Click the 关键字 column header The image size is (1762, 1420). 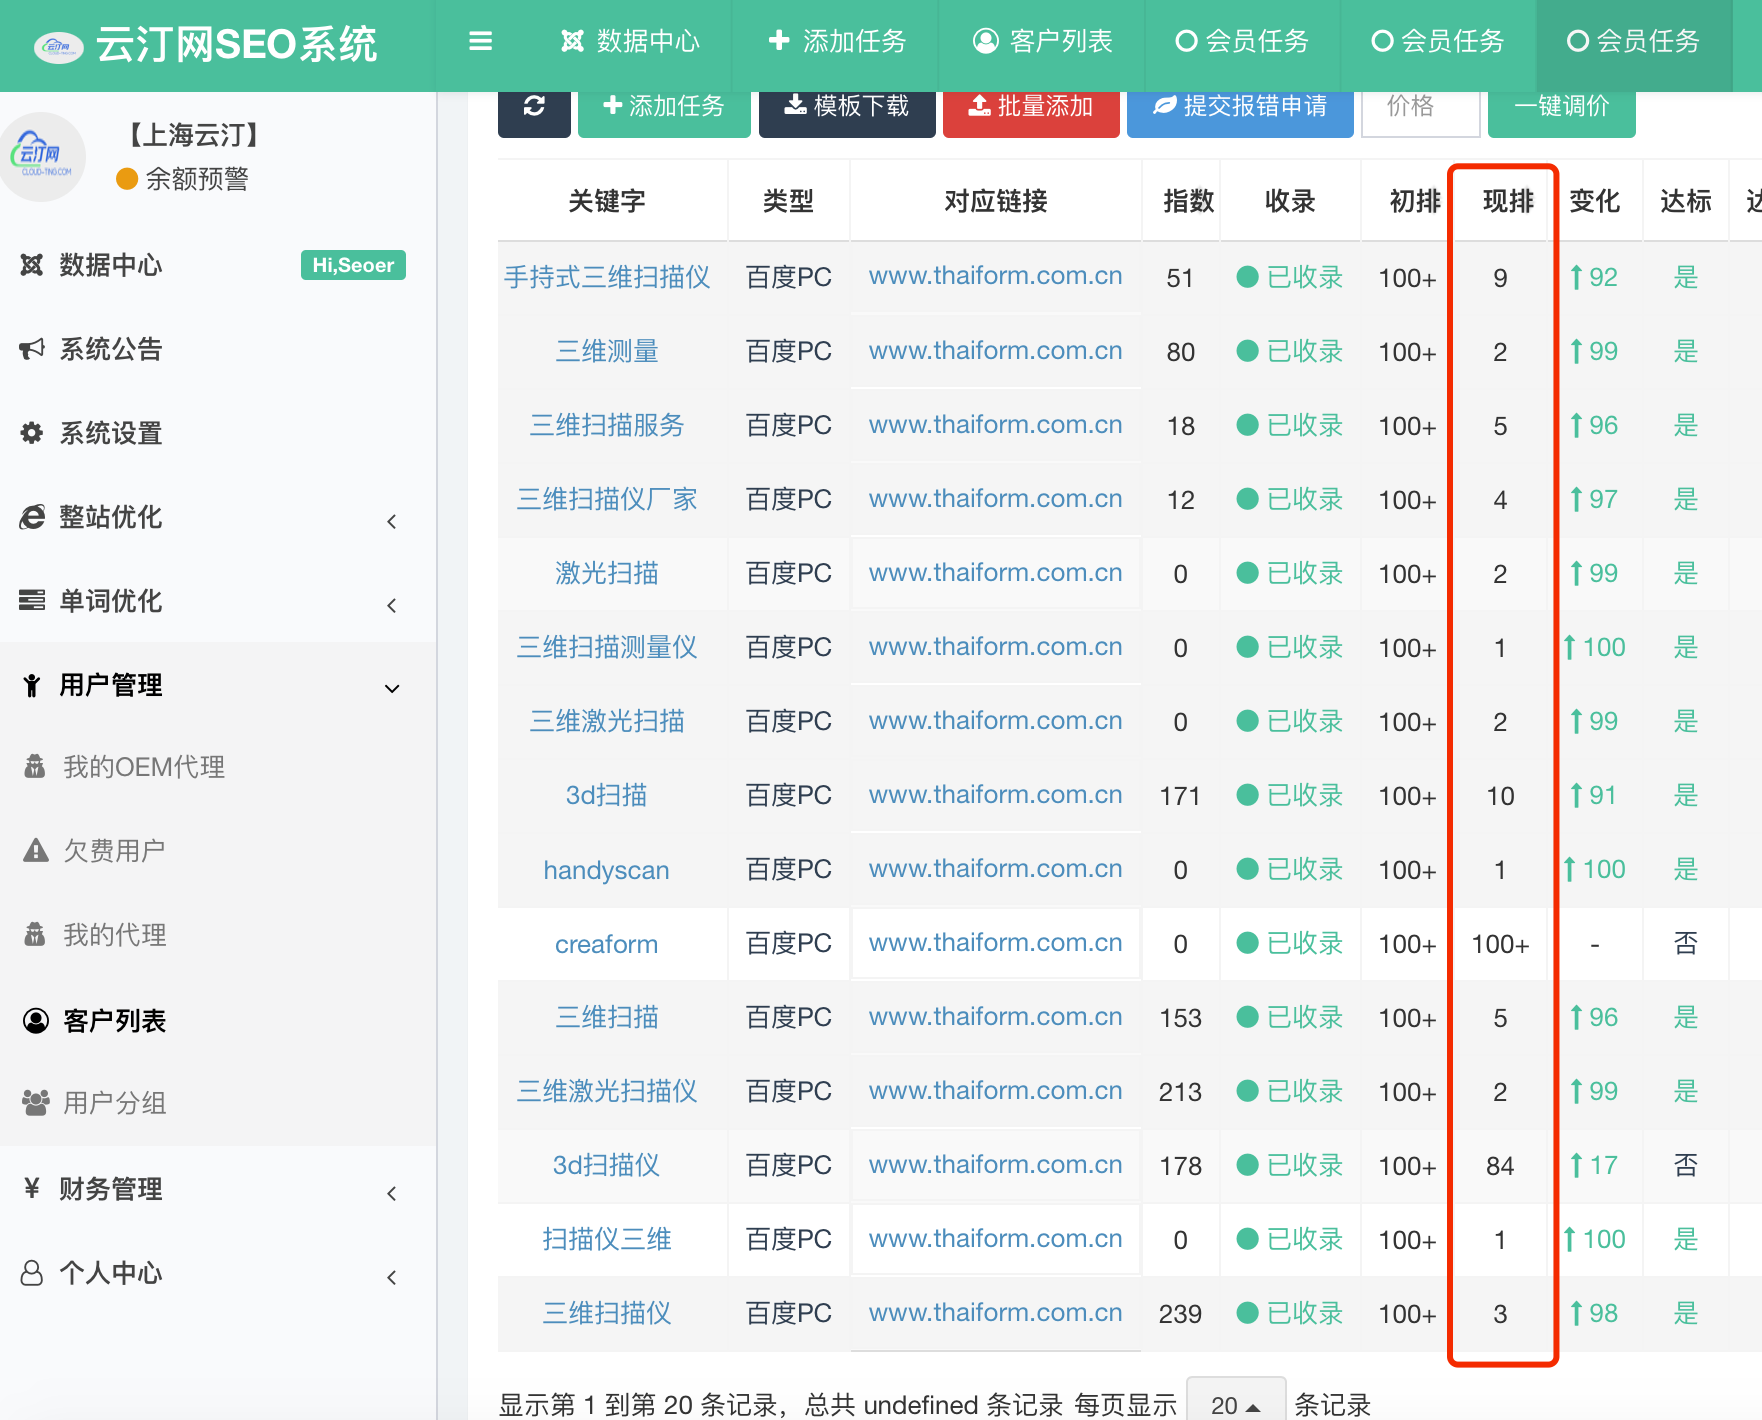(607, 201)
